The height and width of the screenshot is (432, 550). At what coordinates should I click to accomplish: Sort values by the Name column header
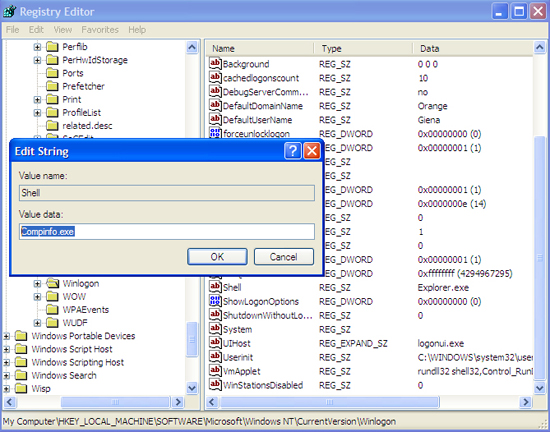click(259, 48)
